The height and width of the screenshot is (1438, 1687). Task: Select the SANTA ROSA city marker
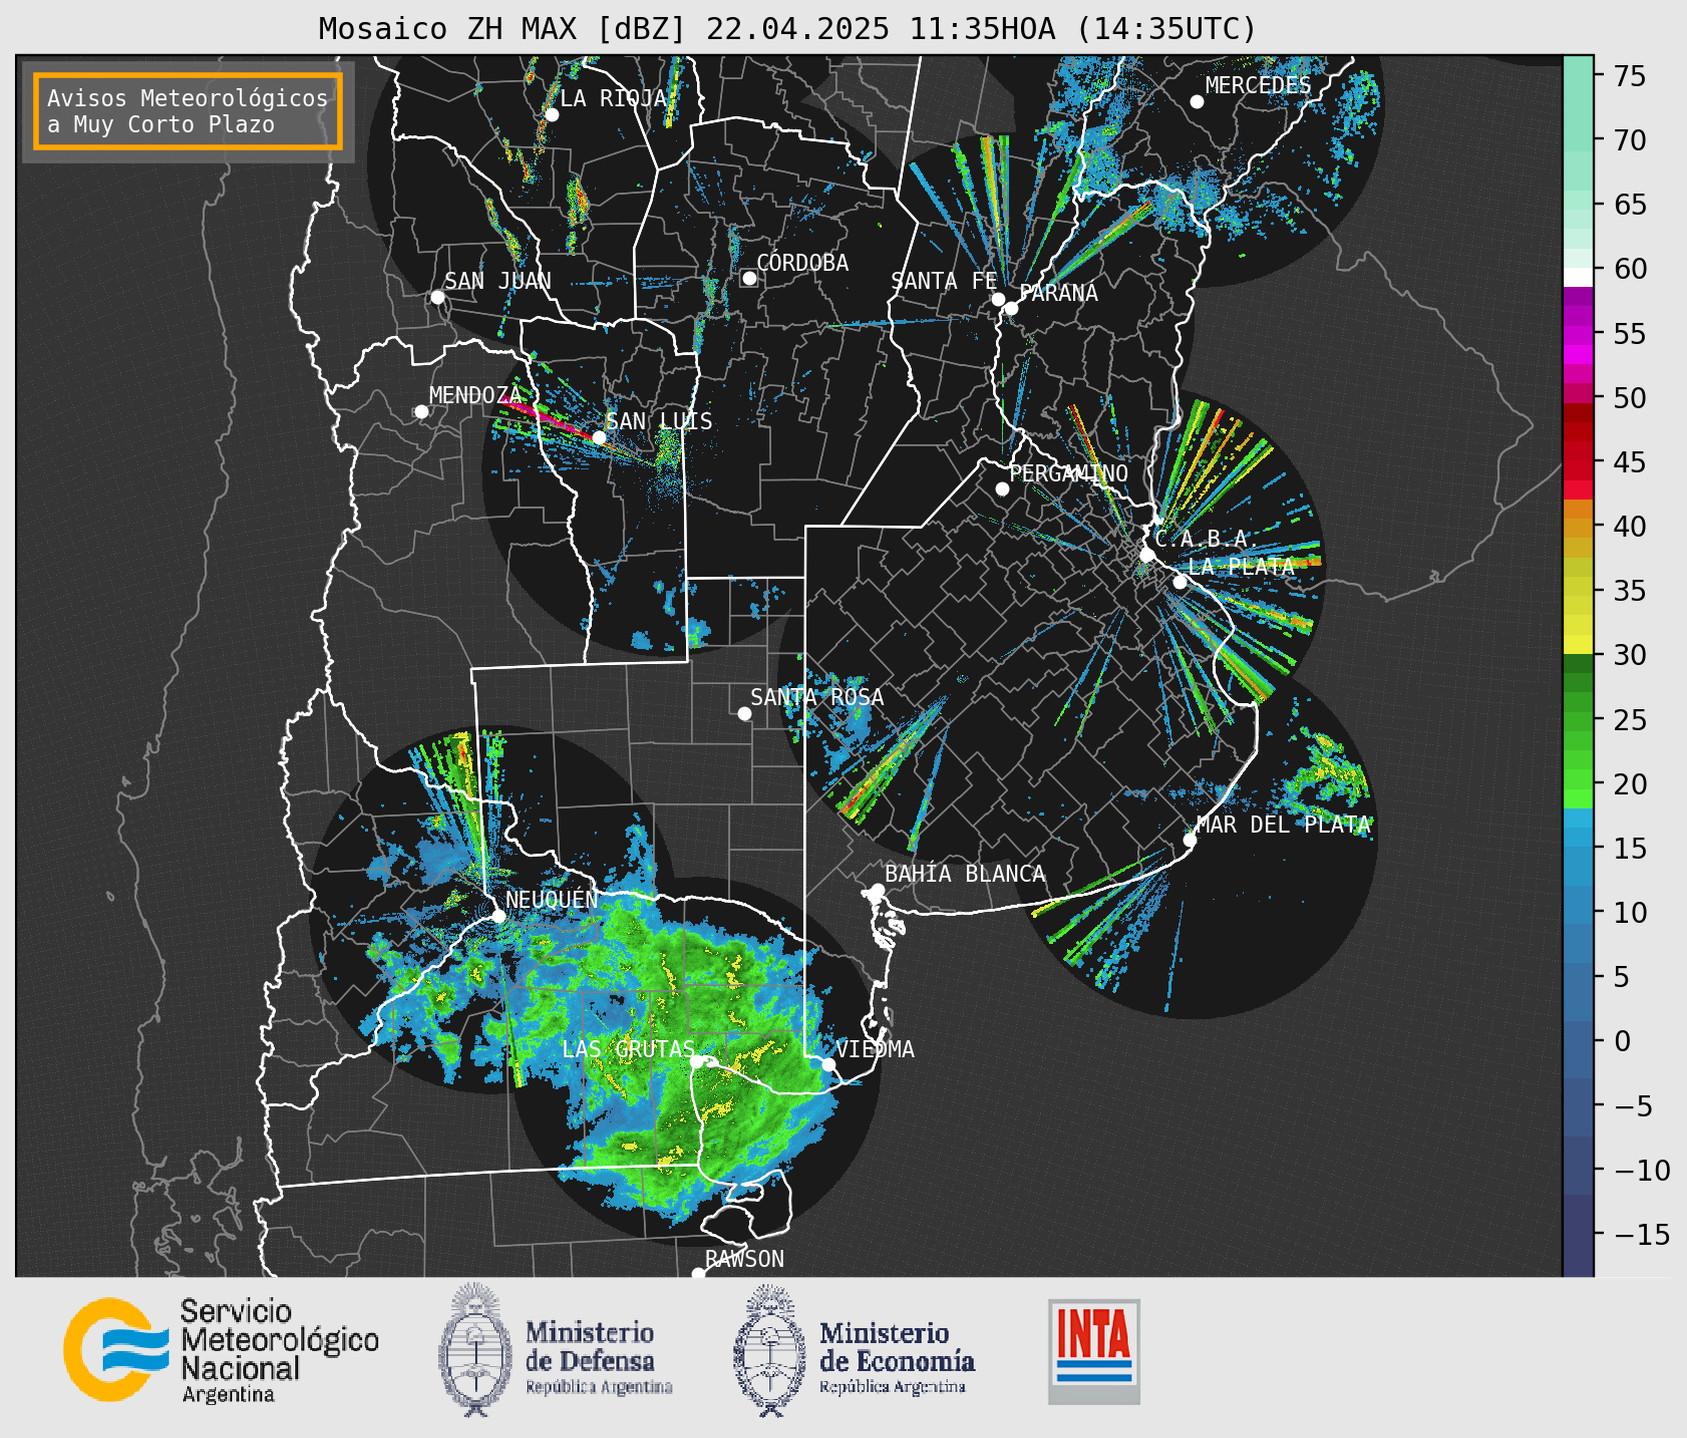(x=744, y=713)
